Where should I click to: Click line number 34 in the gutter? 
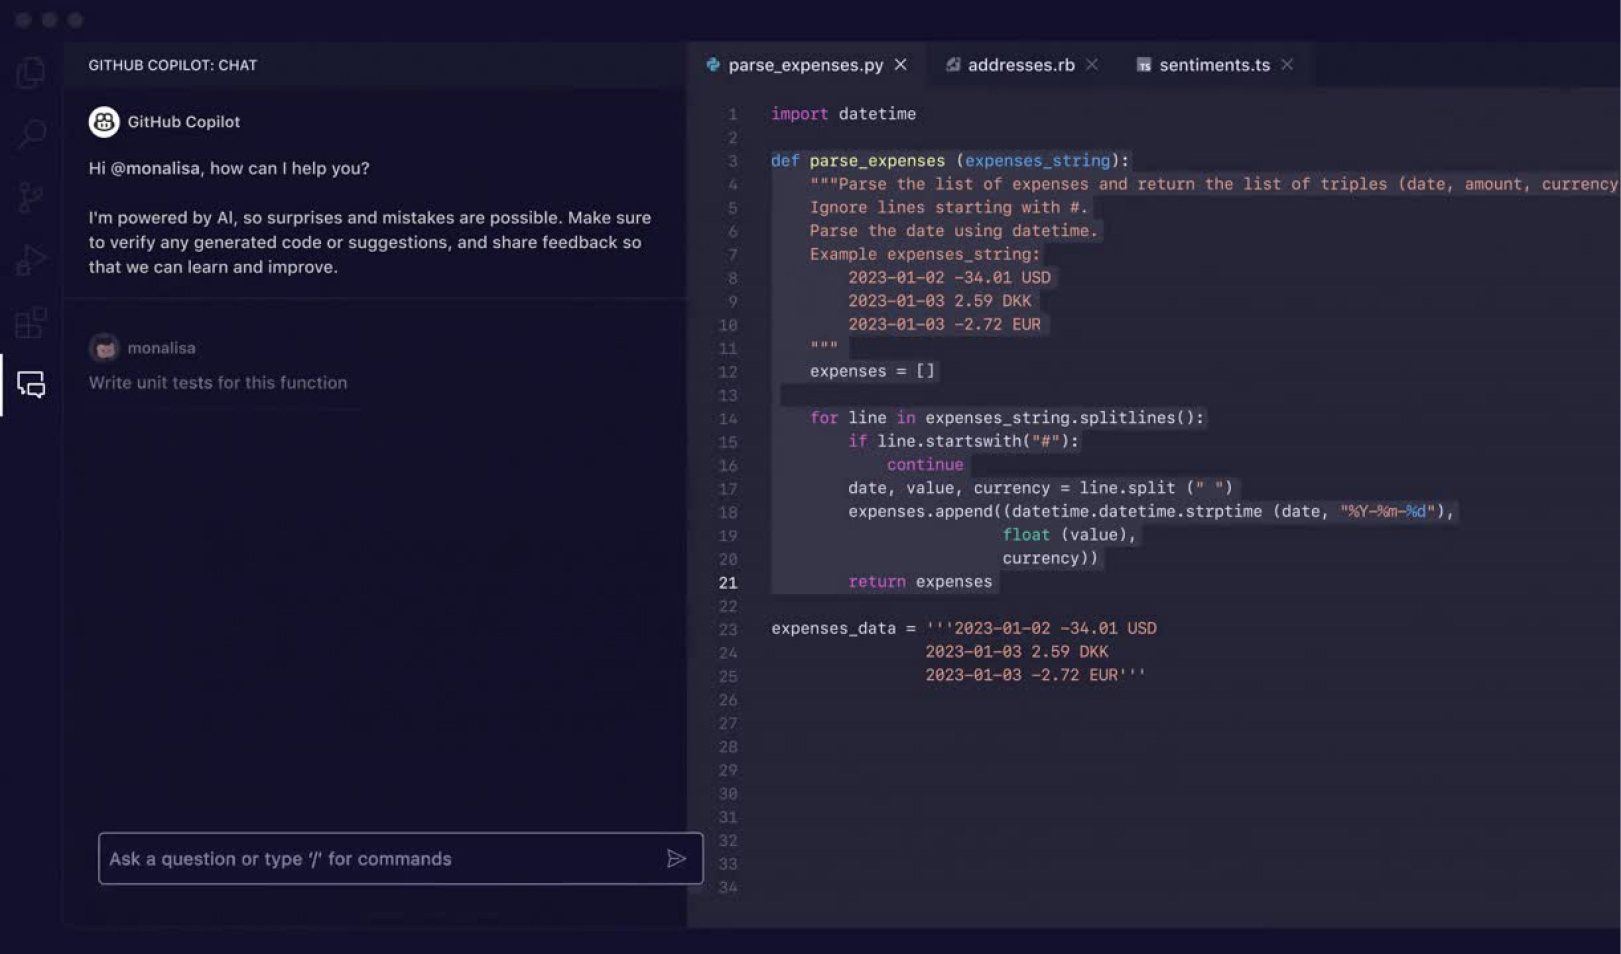coord(728,887)
